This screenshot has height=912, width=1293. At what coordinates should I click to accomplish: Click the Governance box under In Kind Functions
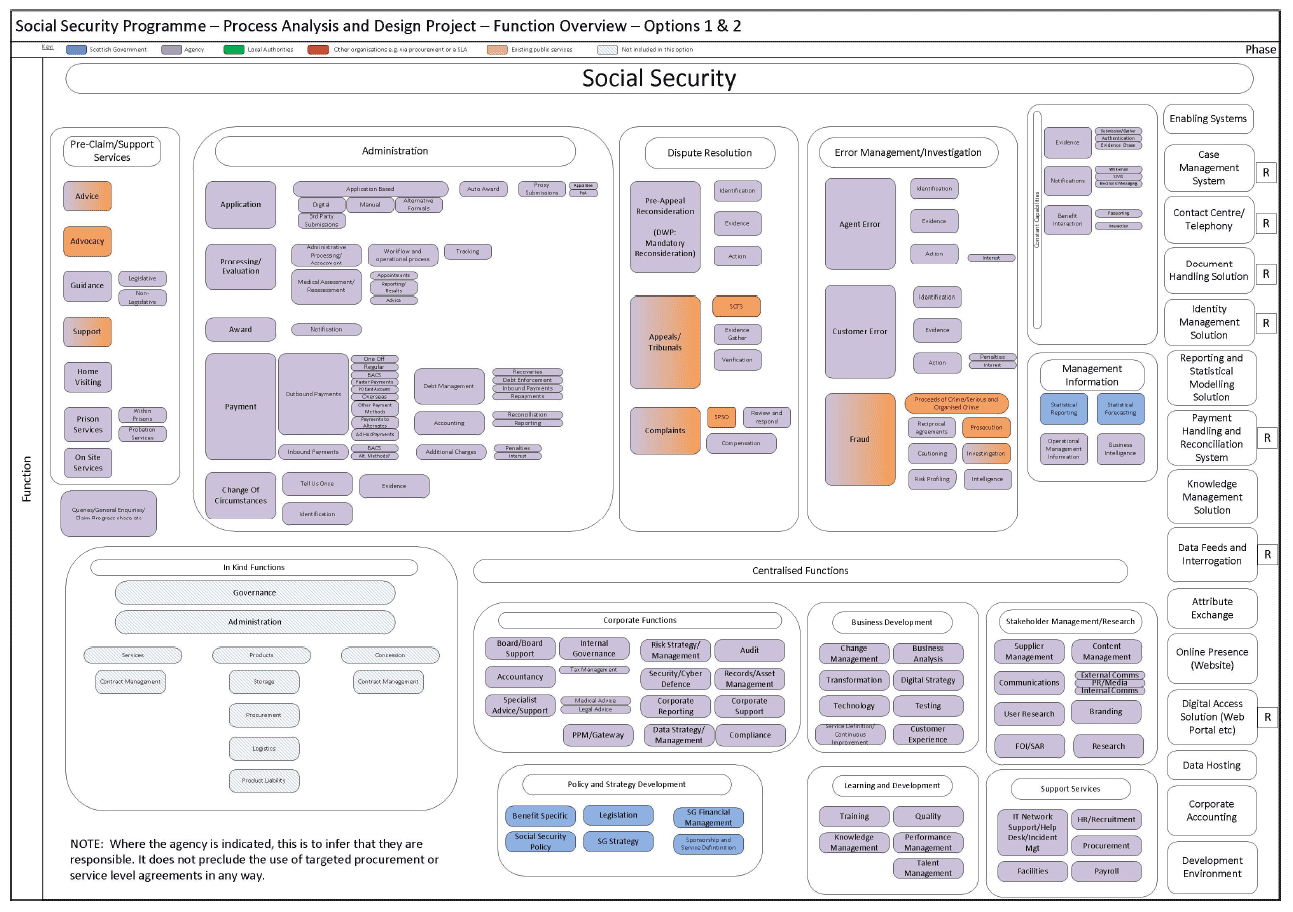[254, 593]
